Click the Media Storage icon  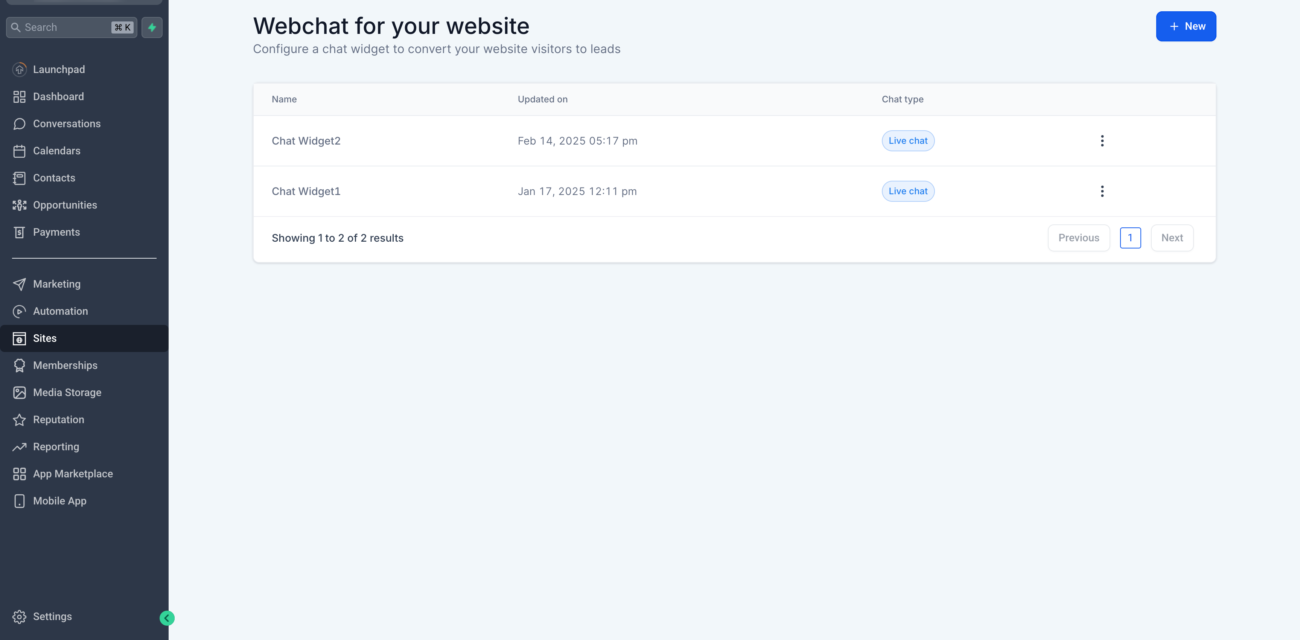[18, 392]
